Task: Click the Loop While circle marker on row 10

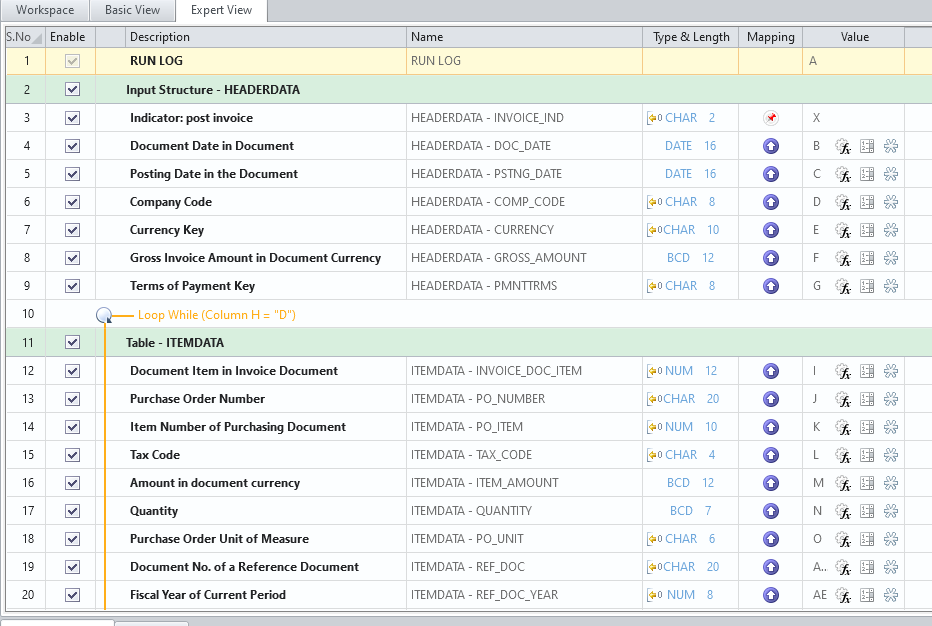Action: (x=104, y=315)
